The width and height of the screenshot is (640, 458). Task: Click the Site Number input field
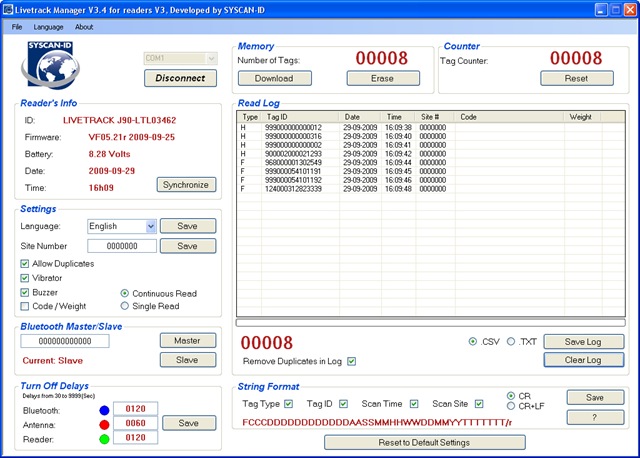click(x=122, y=246)
